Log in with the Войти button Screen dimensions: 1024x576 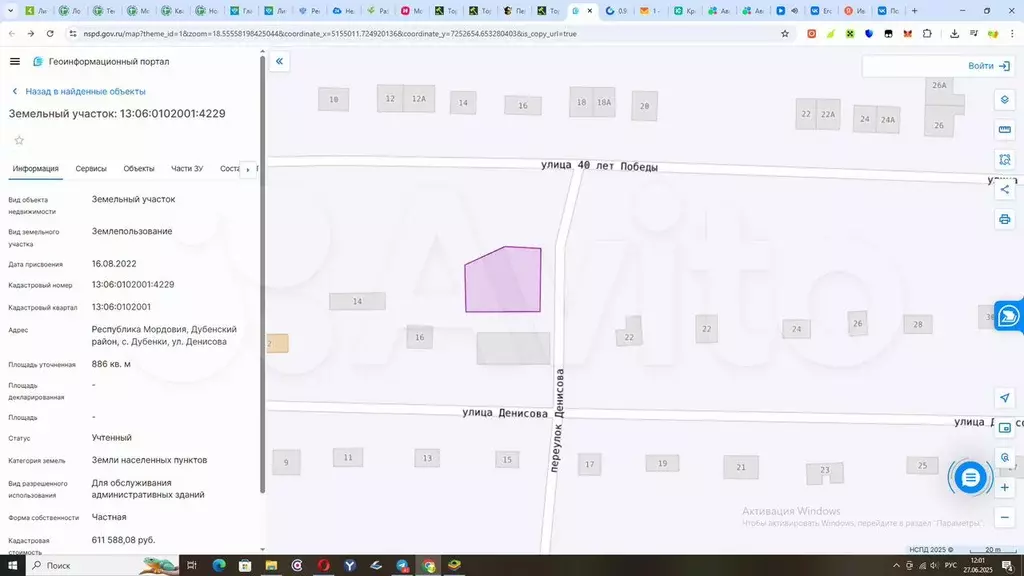pyautogui.click(x=989, y=66)
